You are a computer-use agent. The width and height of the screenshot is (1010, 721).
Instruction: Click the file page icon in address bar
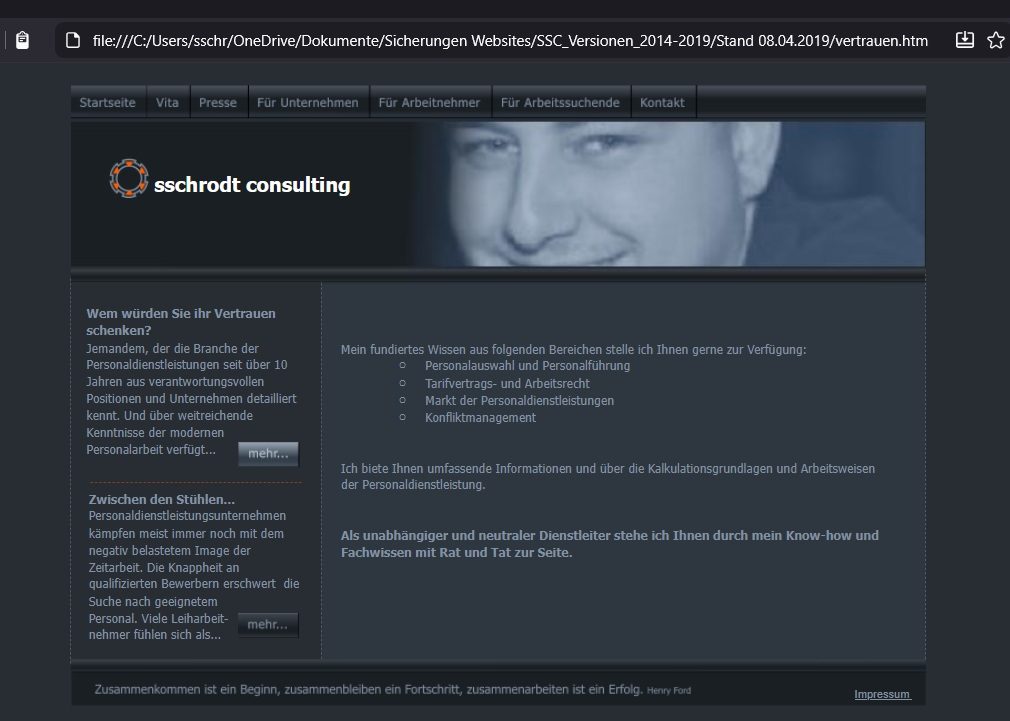72,40
